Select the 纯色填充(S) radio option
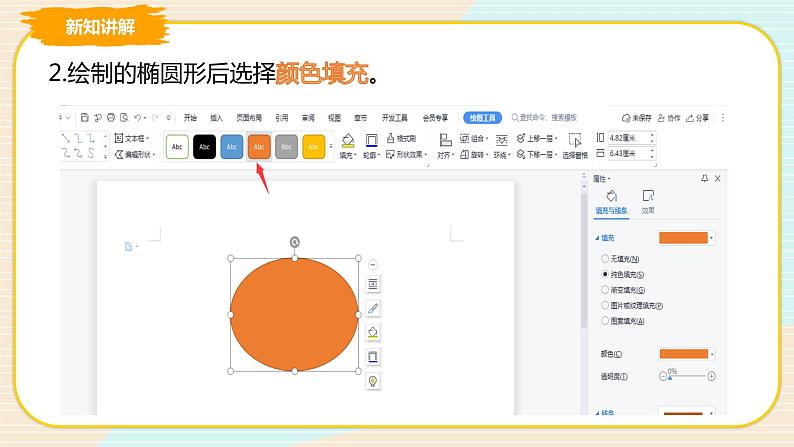This screenshot has height=447, width=794. [x=622, y=274]
